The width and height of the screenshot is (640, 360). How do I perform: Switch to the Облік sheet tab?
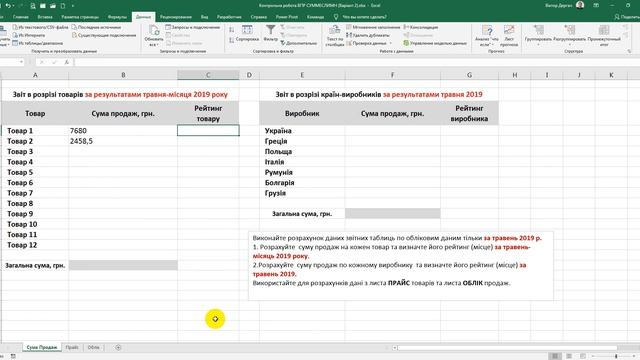tap(93, 347)
